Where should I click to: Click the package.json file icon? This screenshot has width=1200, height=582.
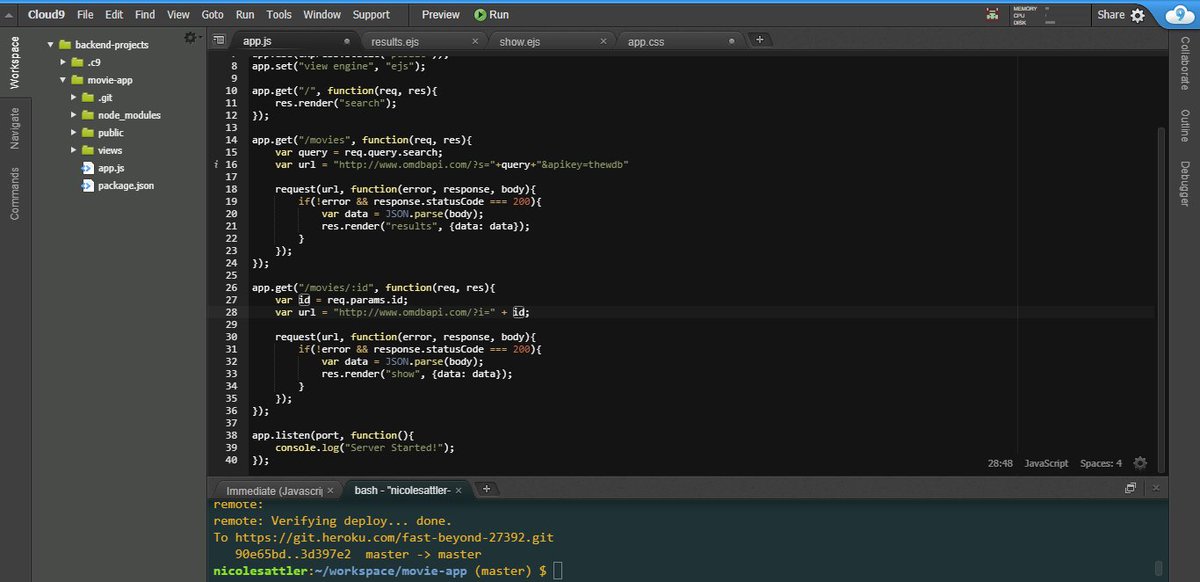coord(89,185)
